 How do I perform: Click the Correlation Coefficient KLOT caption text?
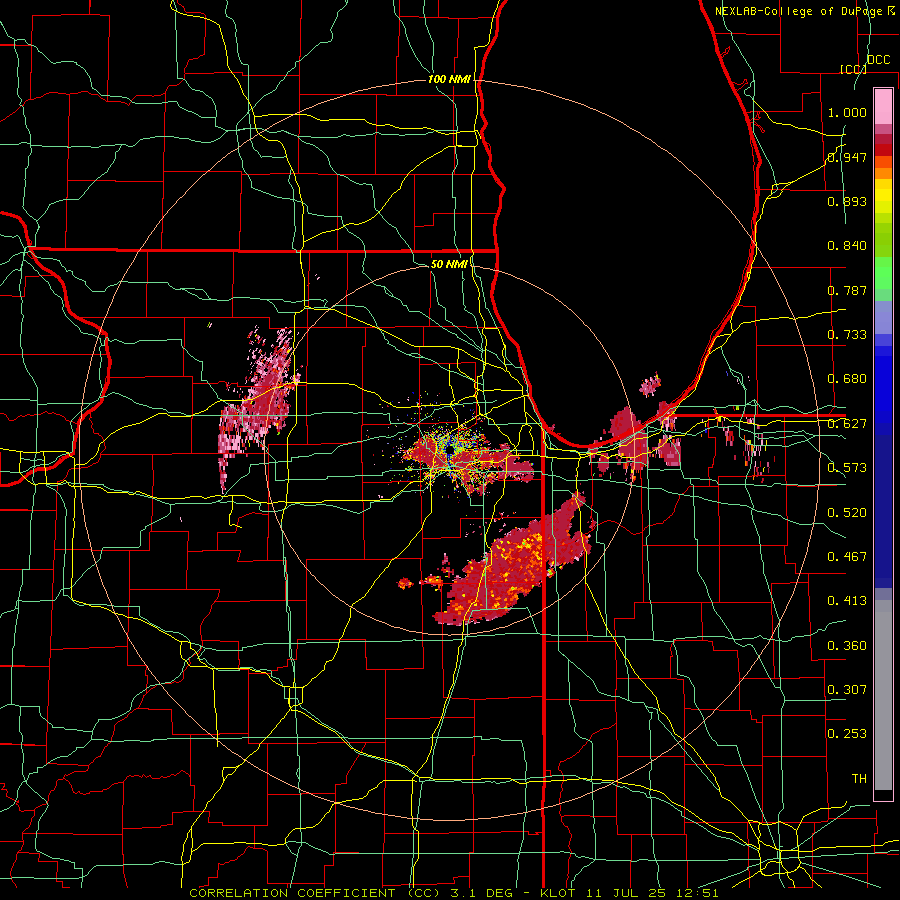(x=454, y=893)
